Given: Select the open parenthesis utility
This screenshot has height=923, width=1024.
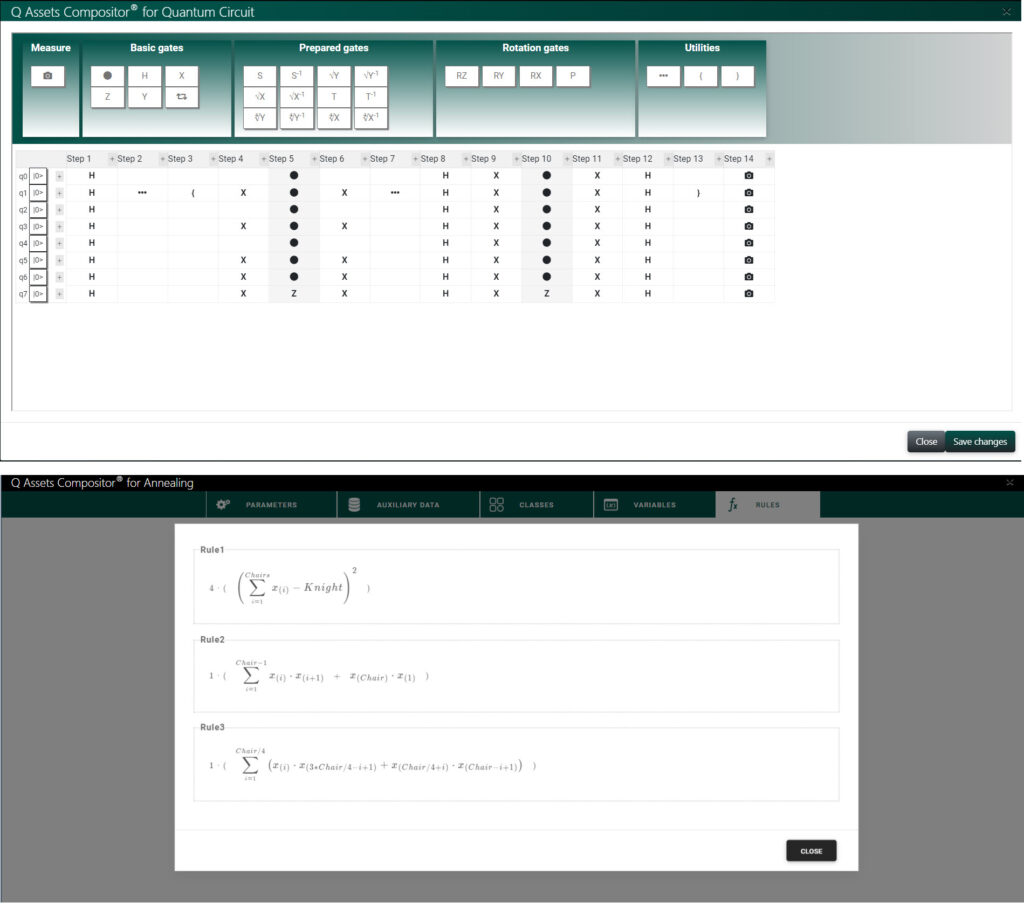Looking at the screenshot, I should point(700,76).
